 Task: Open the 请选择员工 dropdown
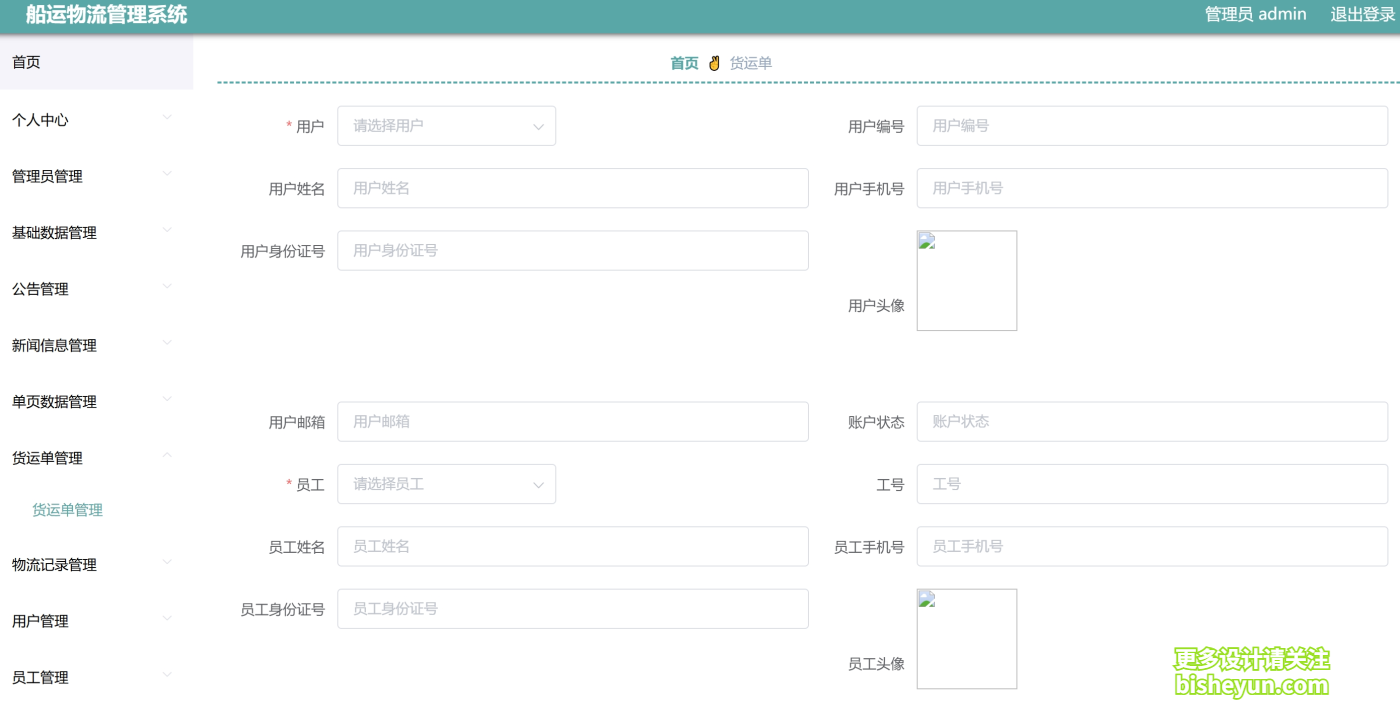tap(446, 484)
